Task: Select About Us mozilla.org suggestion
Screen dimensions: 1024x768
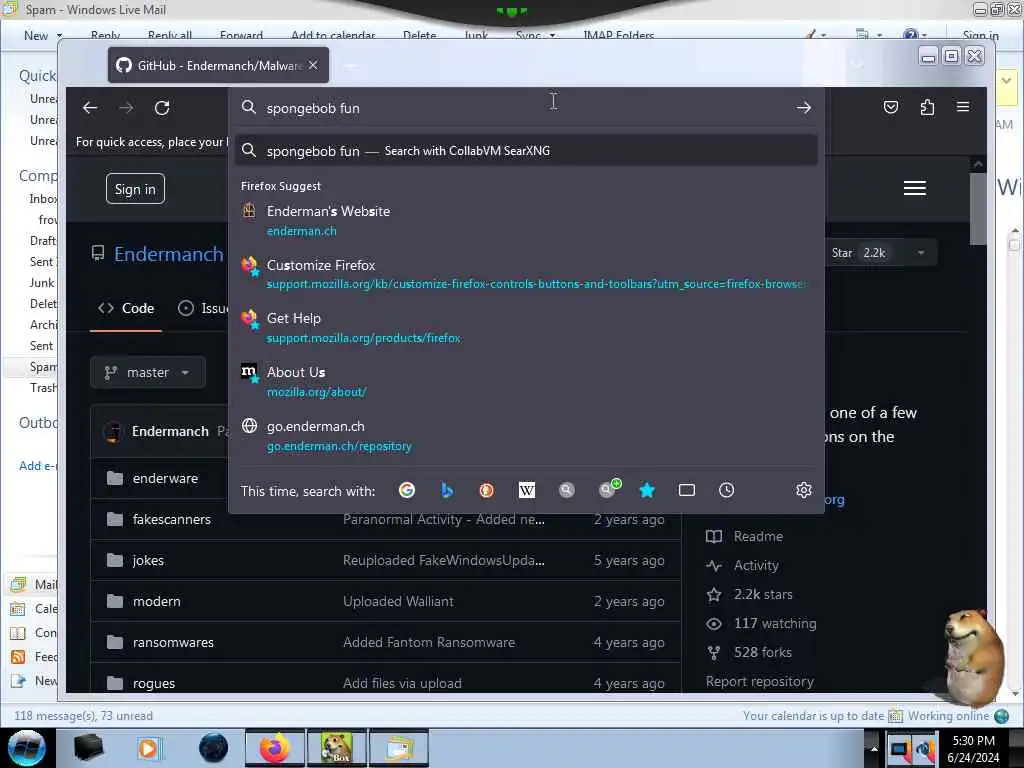Action: coord(526,381)
